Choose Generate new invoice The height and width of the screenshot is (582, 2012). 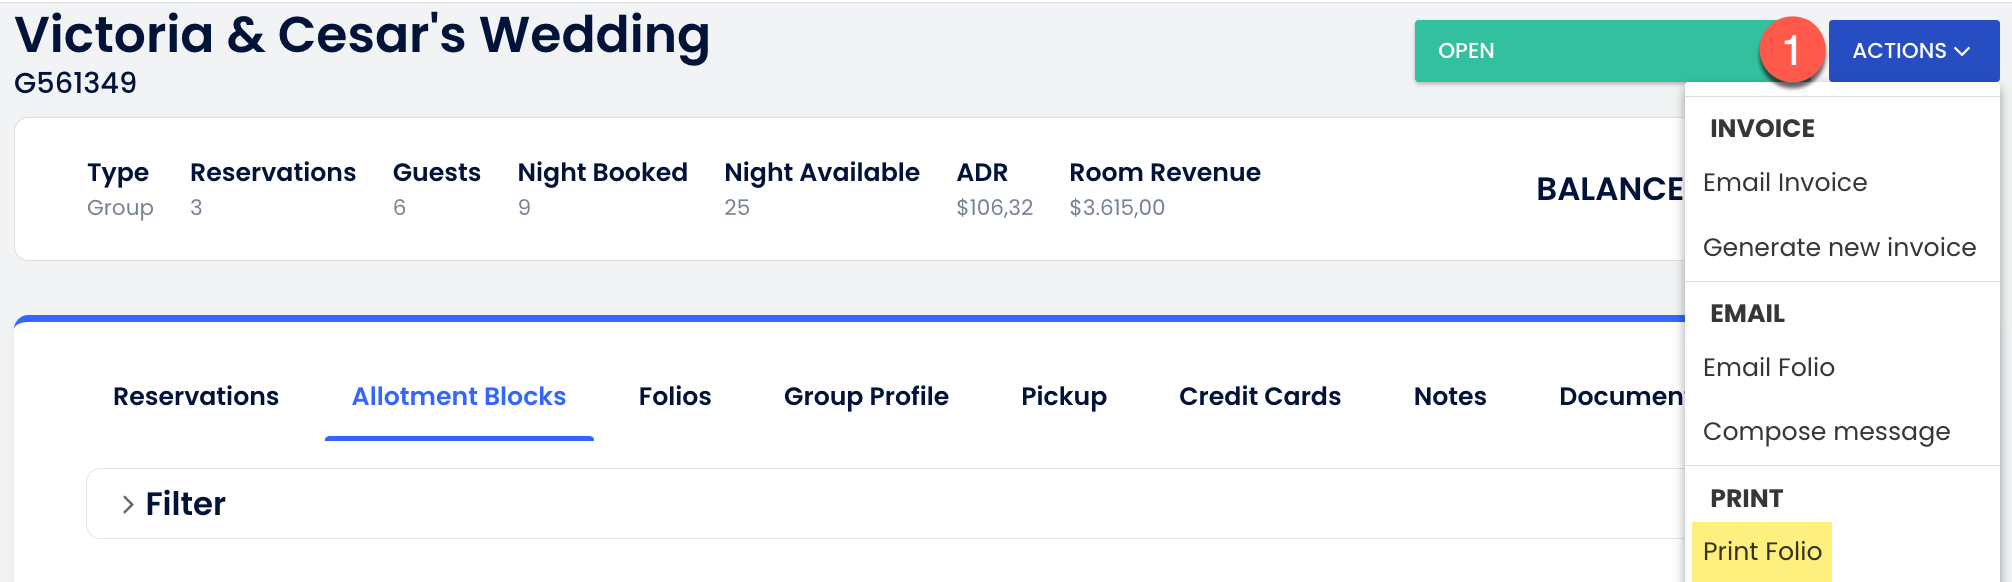(x=1838, y=247)
